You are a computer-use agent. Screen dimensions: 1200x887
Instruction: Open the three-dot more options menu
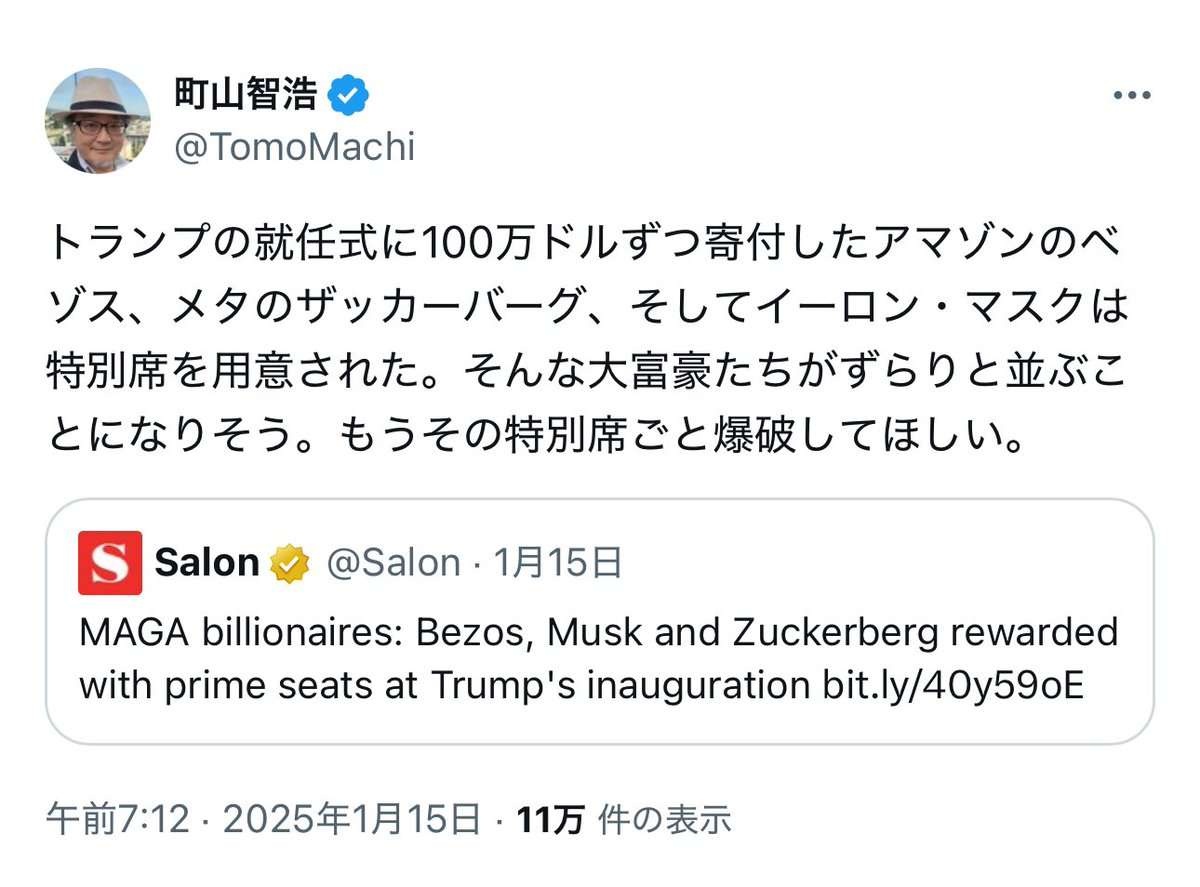click(1132, 96)
